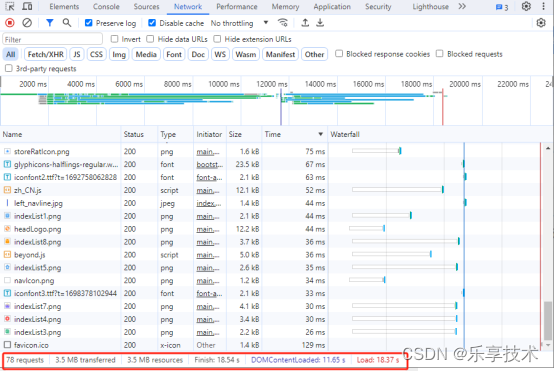
Task: Click script icon beside beyond.js
Action: click(7, 255)
